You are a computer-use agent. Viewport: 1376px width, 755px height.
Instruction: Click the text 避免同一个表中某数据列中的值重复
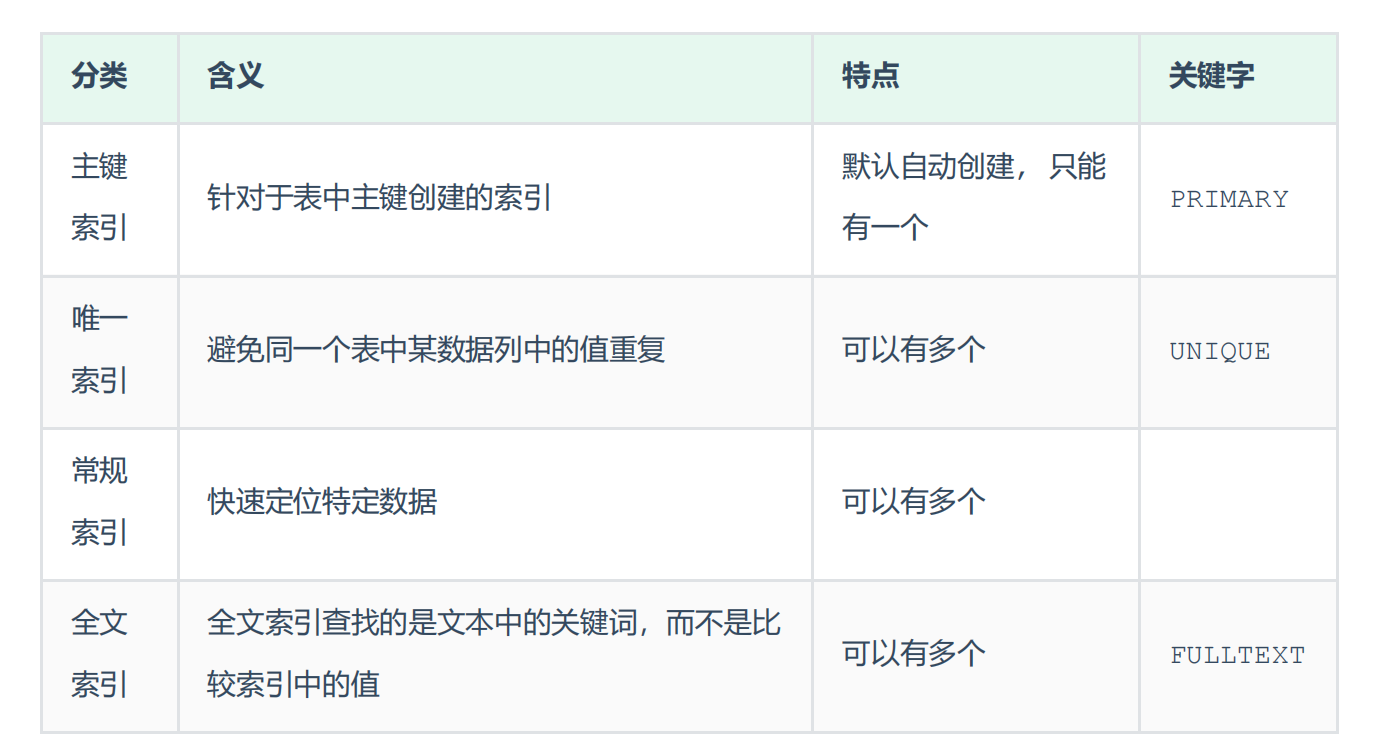(x=436, y=350)
